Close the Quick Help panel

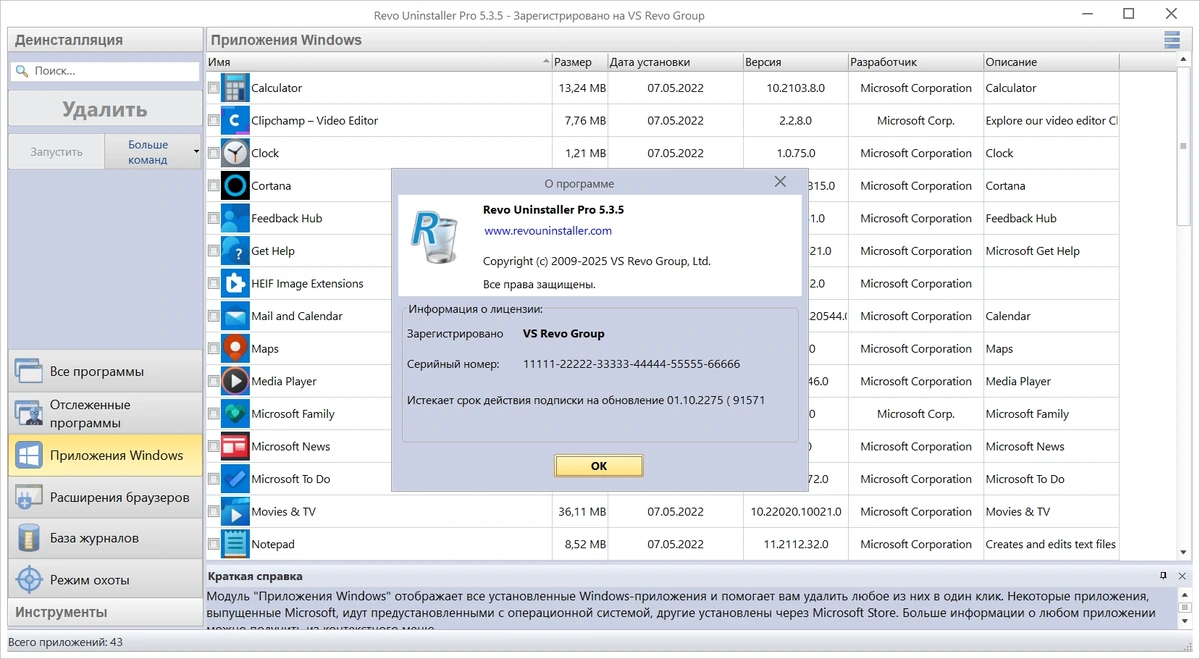[1183, 576]
